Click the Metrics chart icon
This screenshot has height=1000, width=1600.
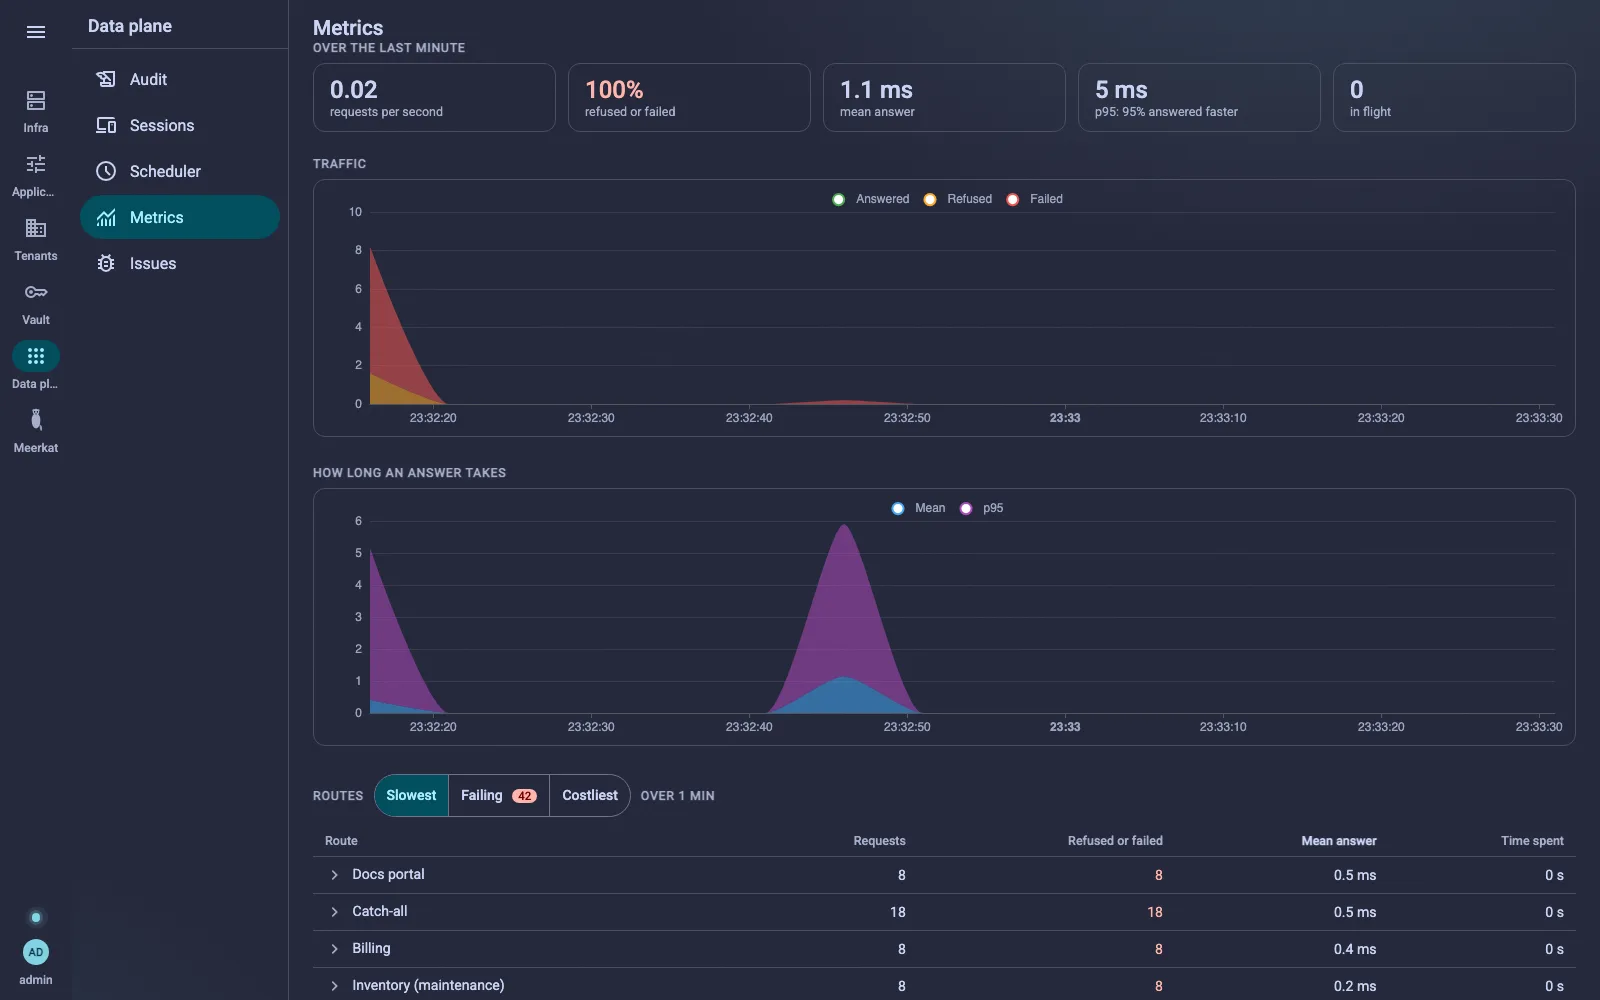106,217
